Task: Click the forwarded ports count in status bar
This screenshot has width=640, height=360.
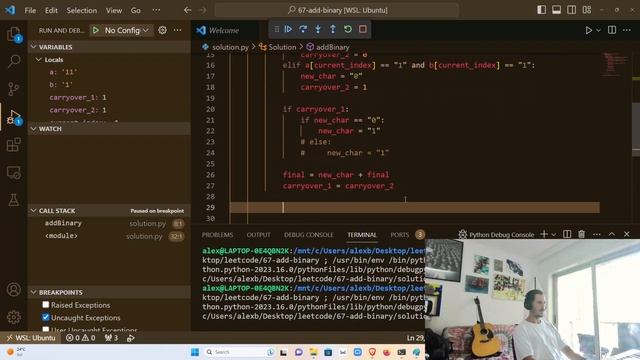Action: pos(111,338)
